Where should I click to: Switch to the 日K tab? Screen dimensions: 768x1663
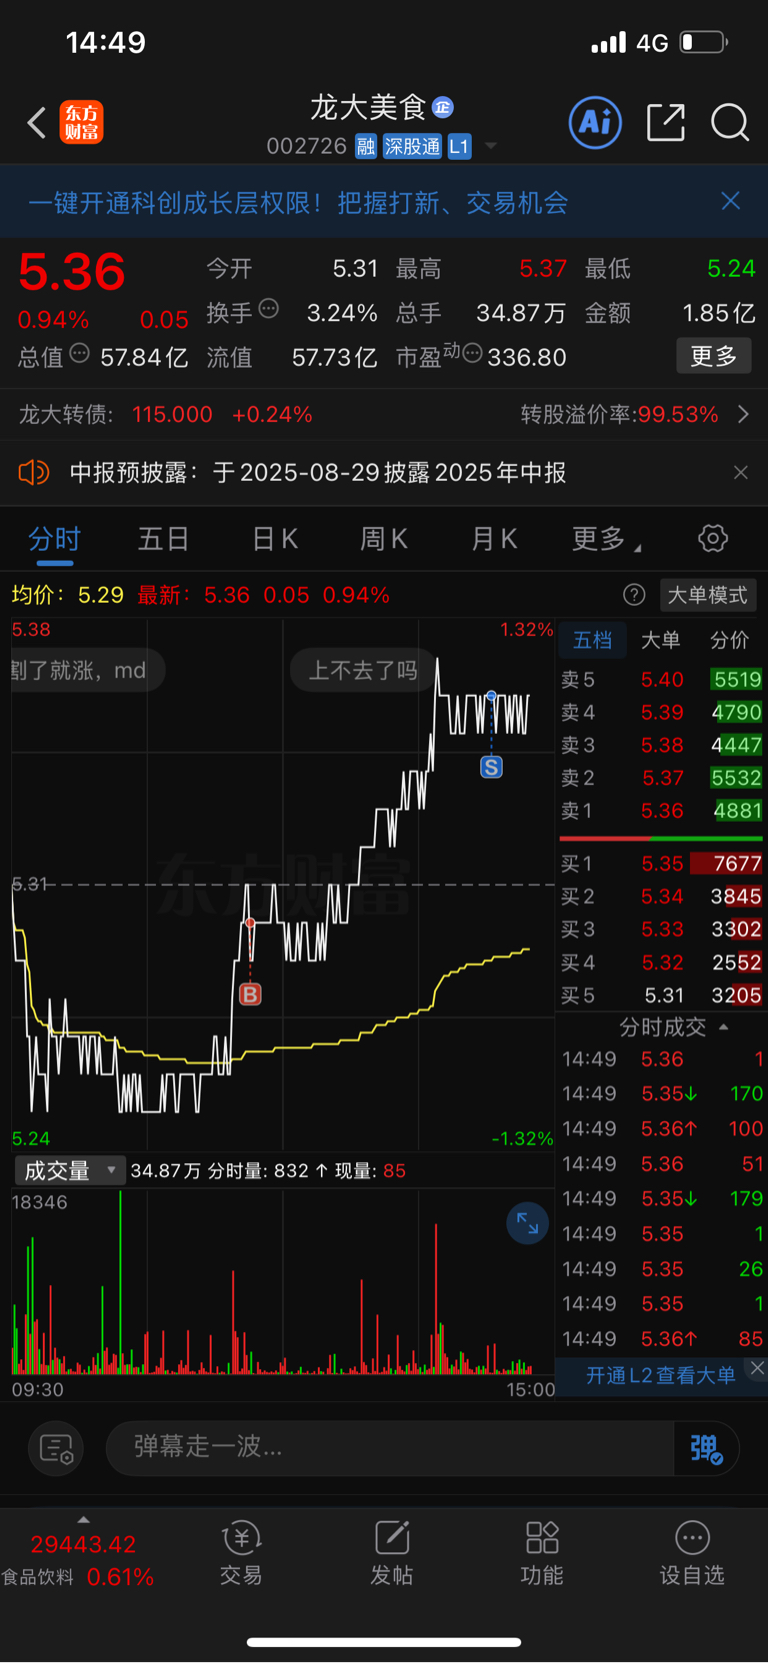275,539
